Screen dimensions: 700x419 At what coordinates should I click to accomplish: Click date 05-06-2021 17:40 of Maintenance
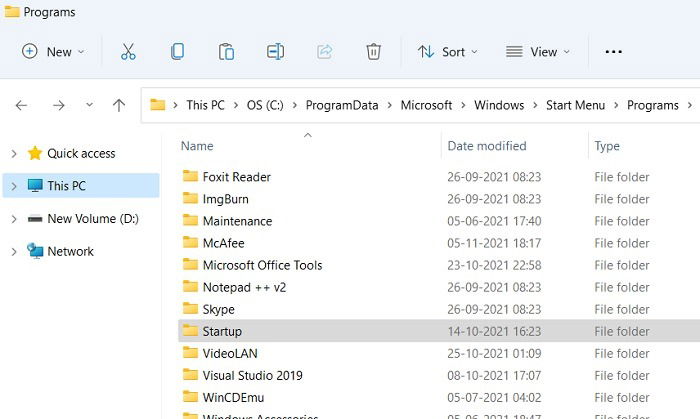point(494,221)
